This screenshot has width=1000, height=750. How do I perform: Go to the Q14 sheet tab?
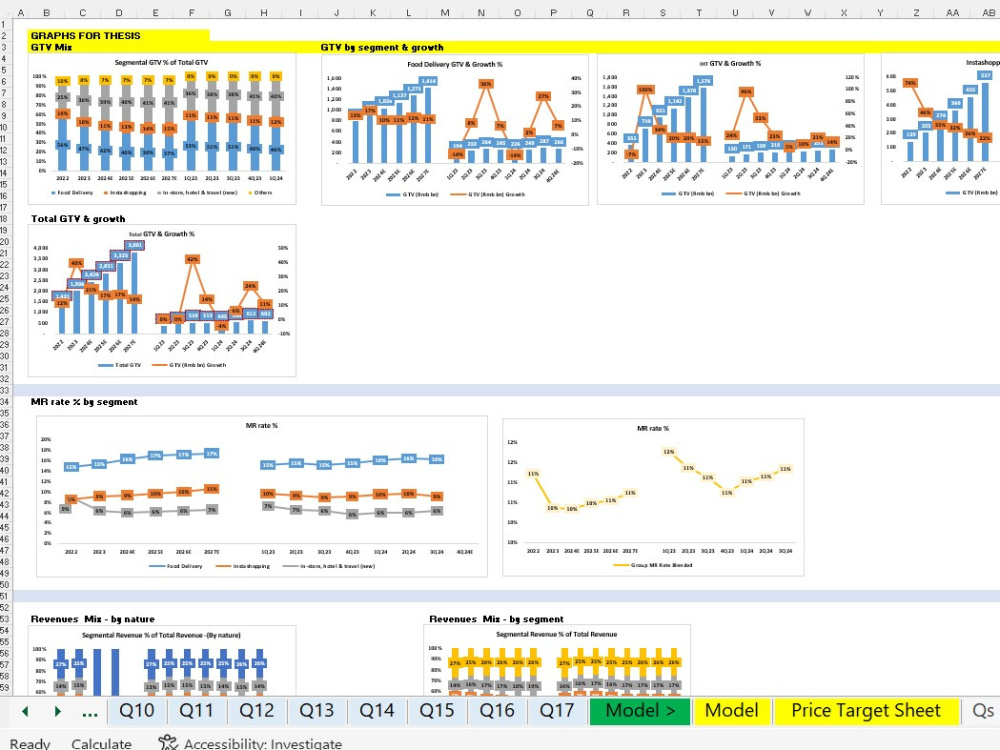click(376, 710)
